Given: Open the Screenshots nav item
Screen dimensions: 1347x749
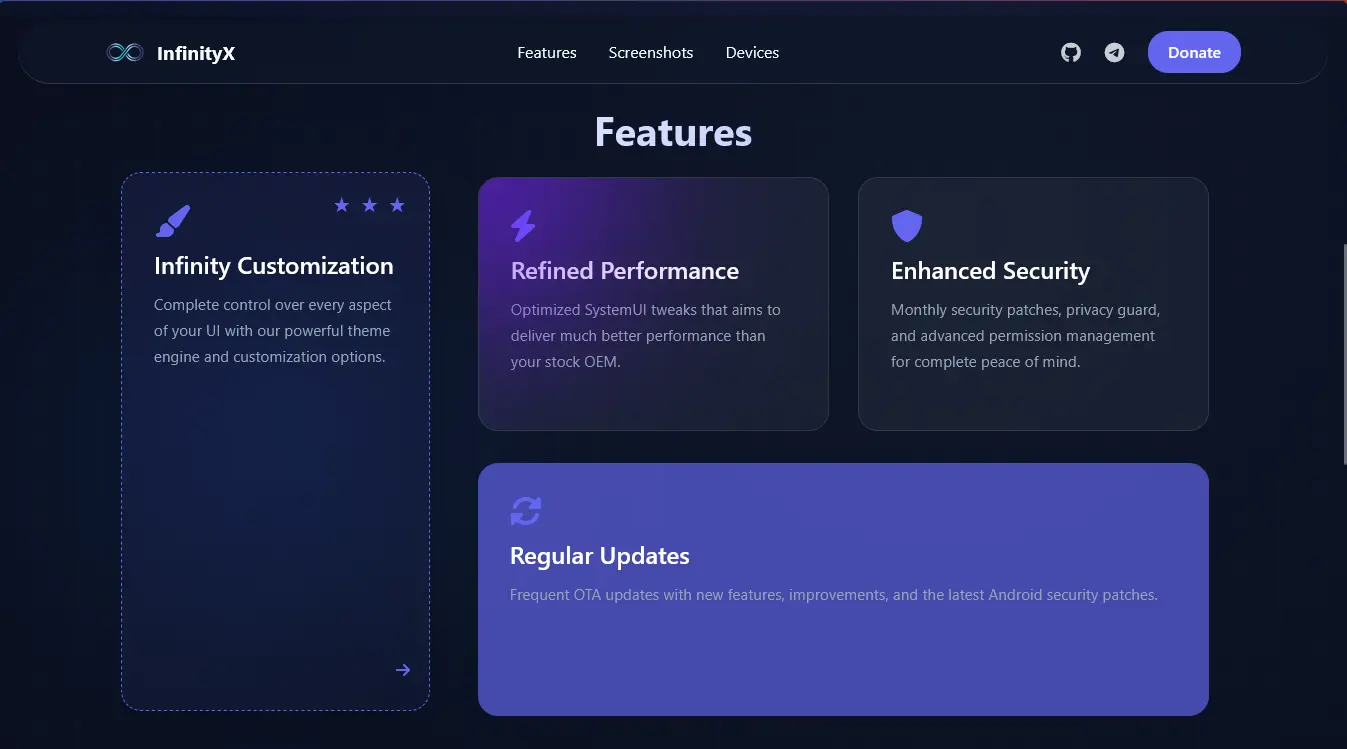Looking at the screenshot, I should [x=651, y=53].
